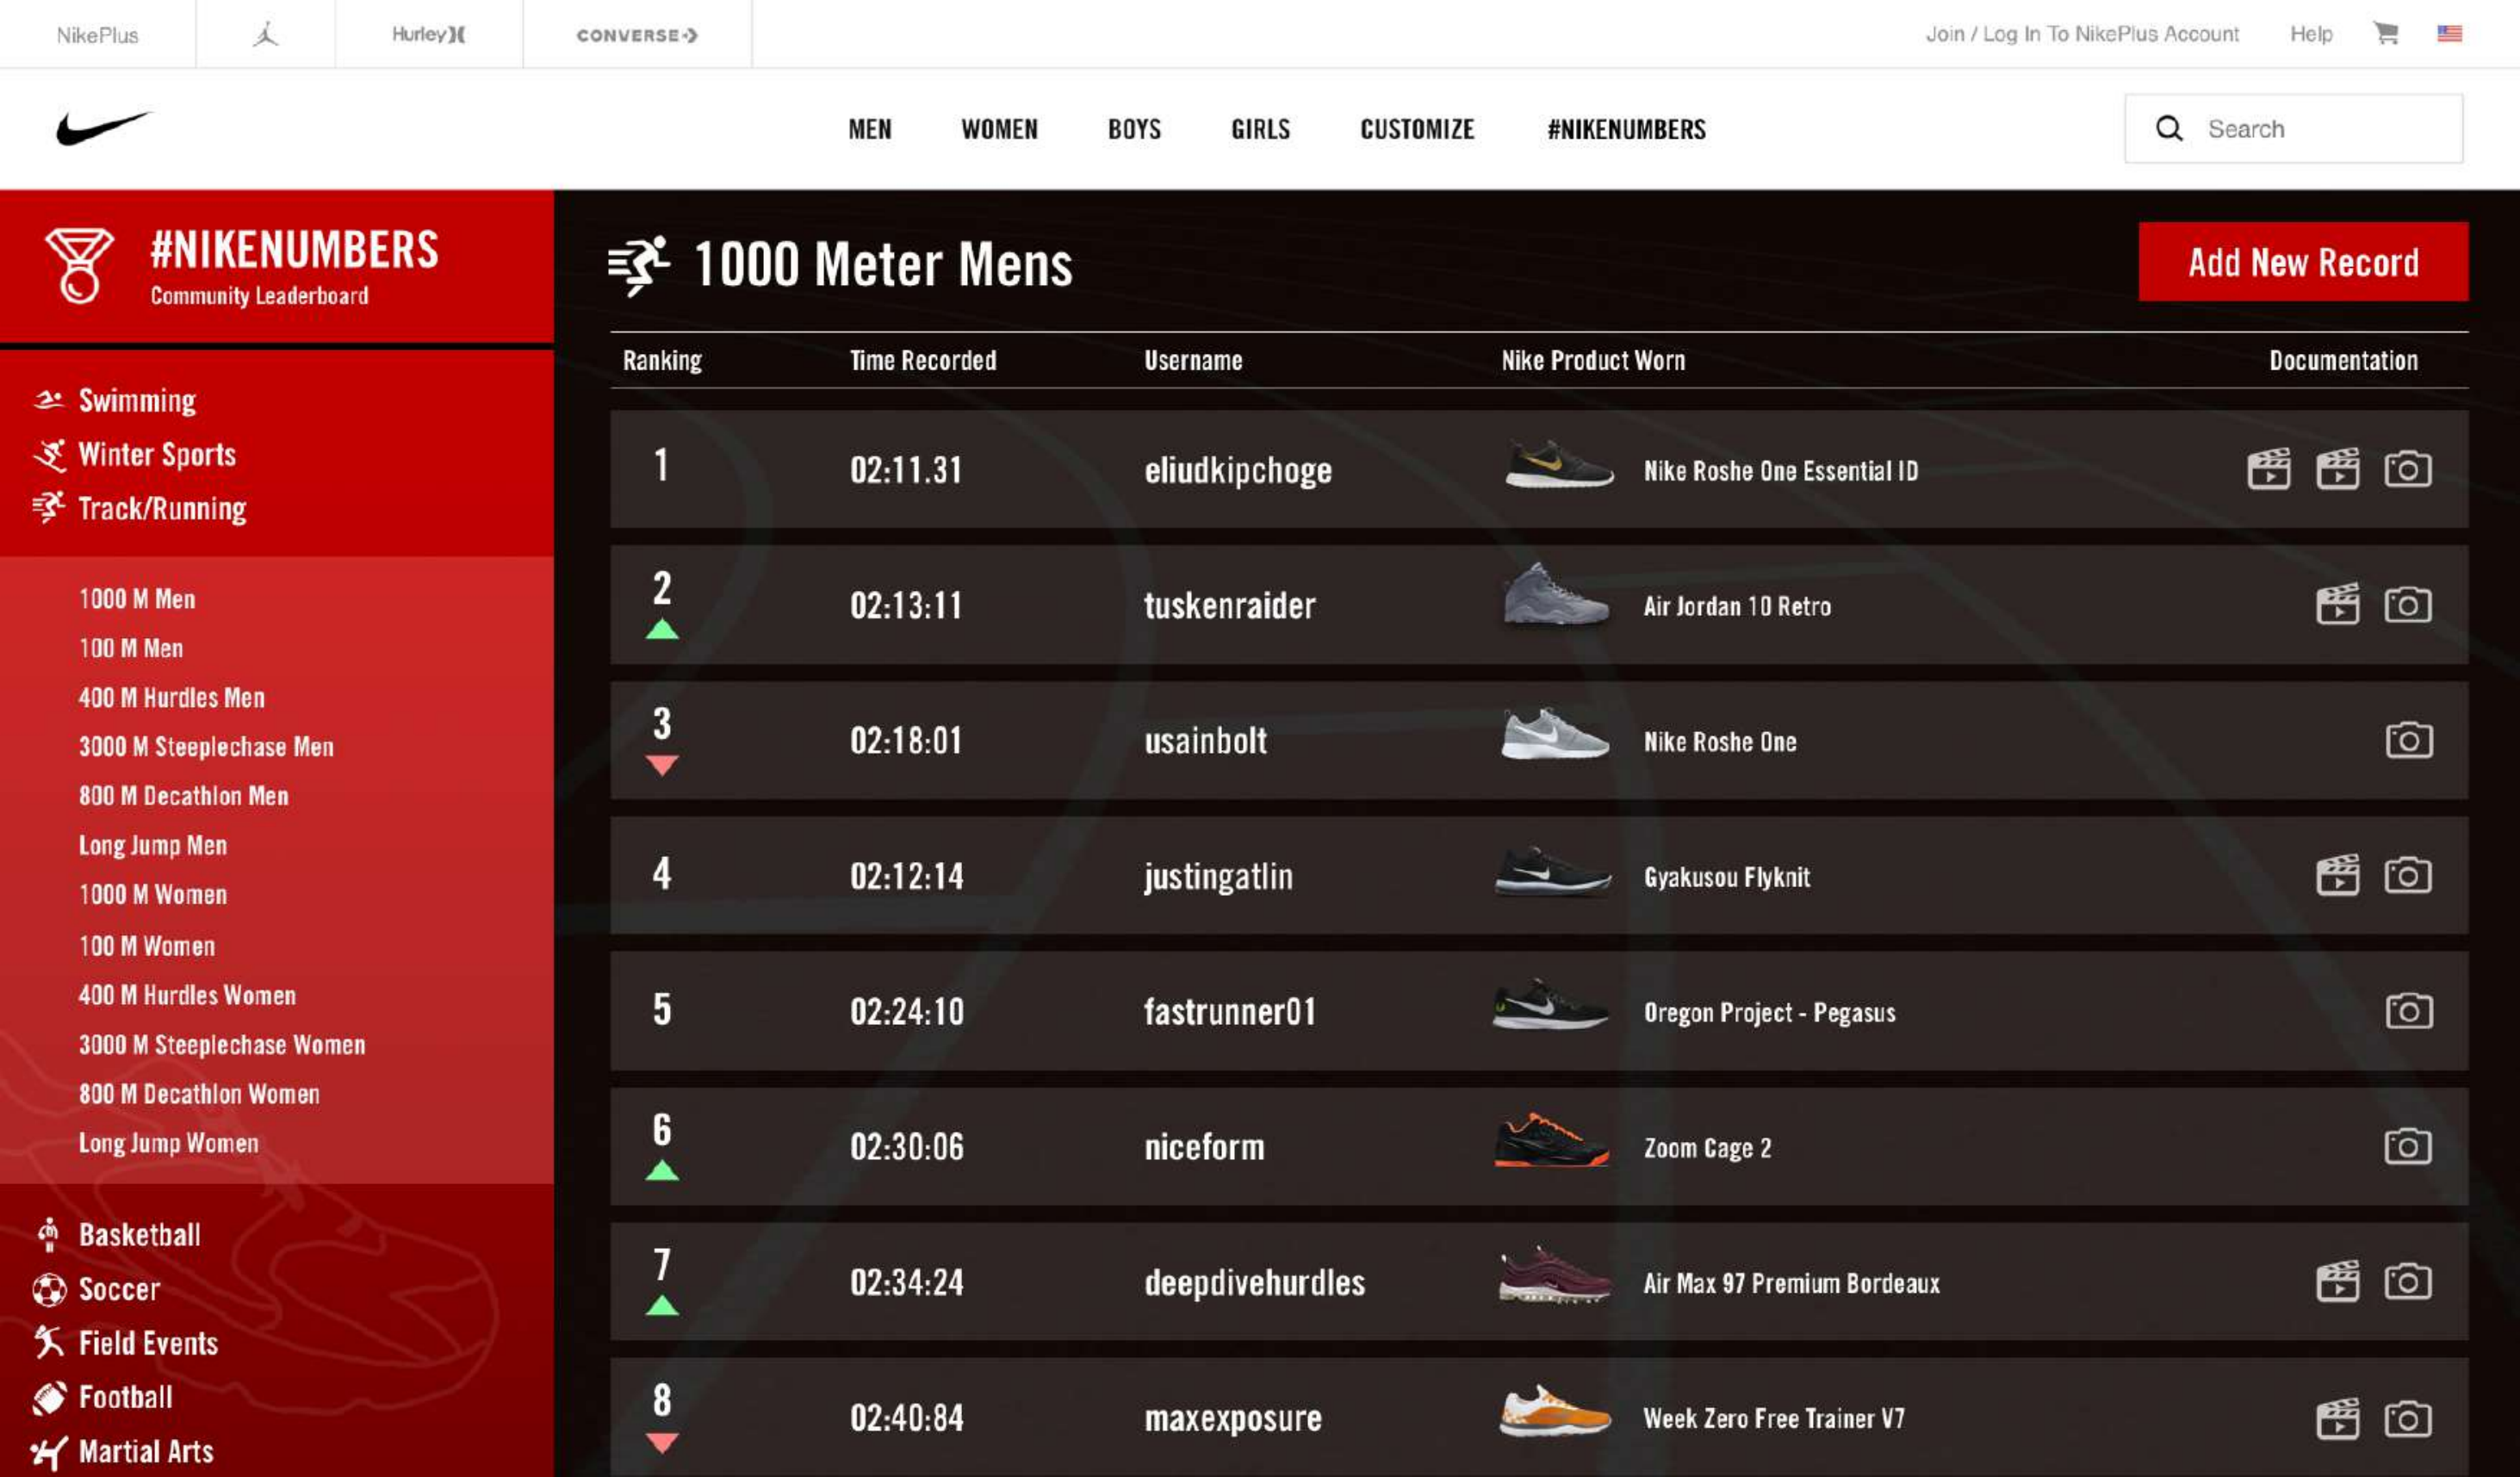Click the Add New Record button

point(2302,262)
